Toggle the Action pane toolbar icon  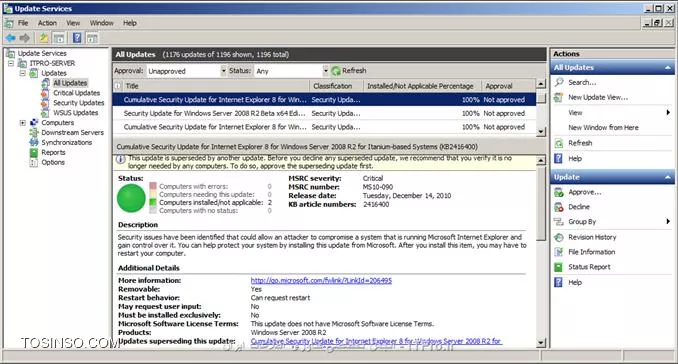point(92,38)
